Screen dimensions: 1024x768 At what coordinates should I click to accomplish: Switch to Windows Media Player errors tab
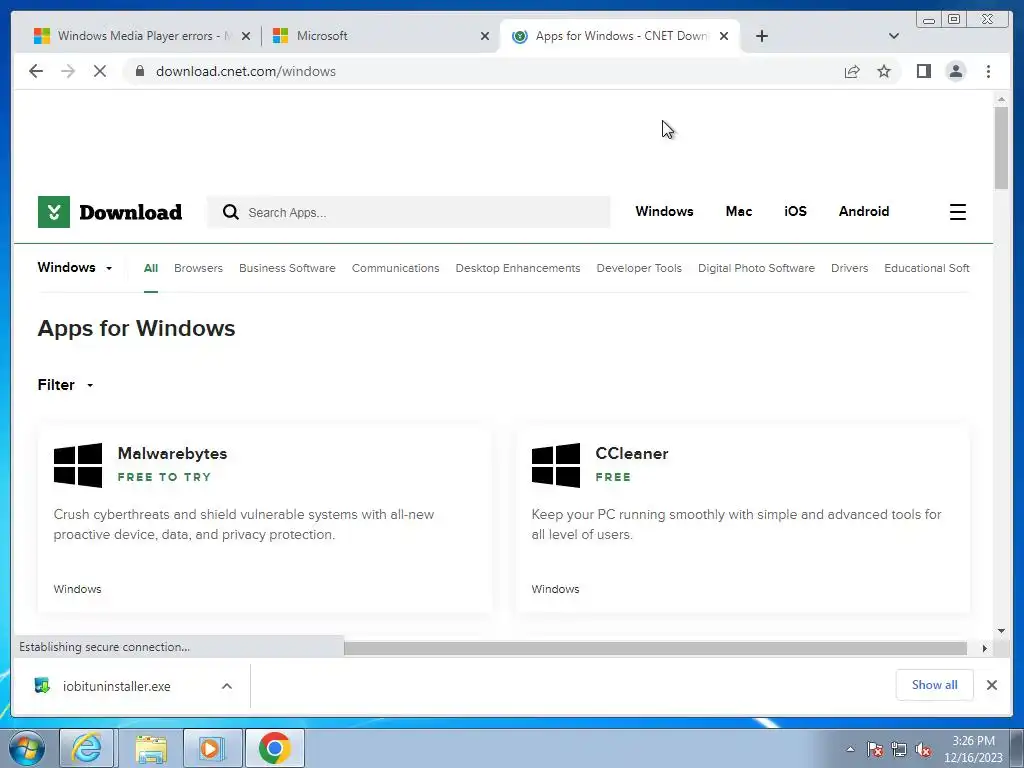142,36
